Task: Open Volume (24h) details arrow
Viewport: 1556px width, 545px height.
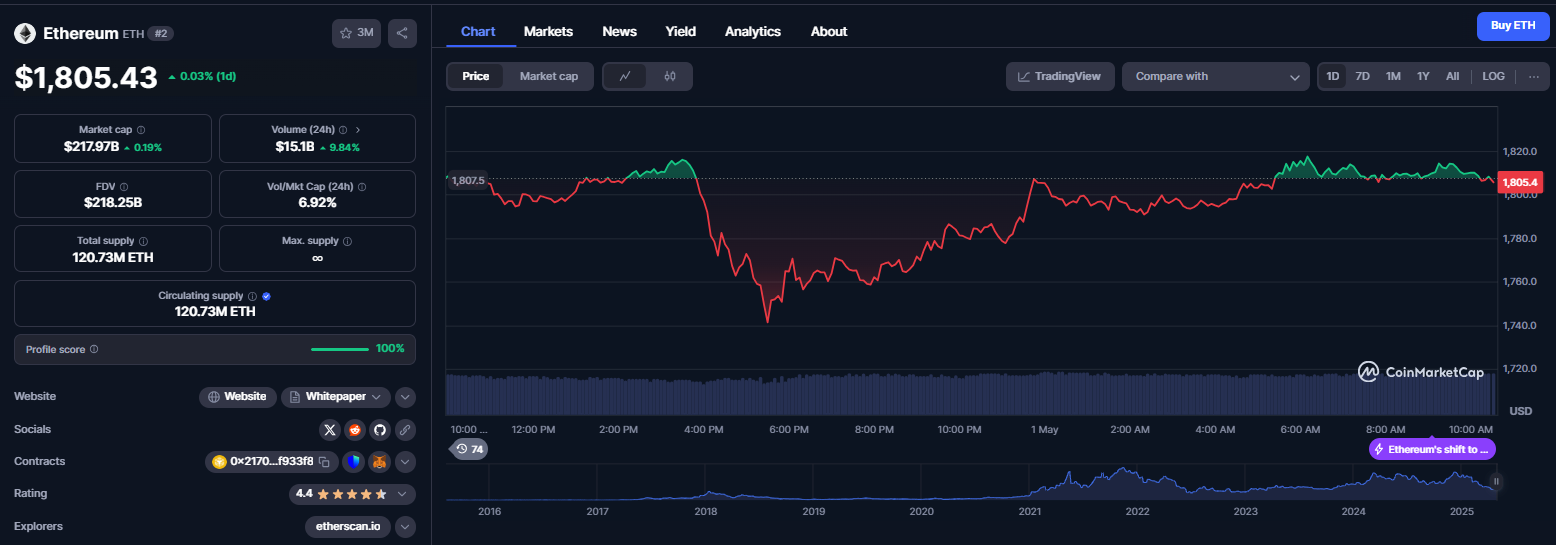Action: [358, 130]
